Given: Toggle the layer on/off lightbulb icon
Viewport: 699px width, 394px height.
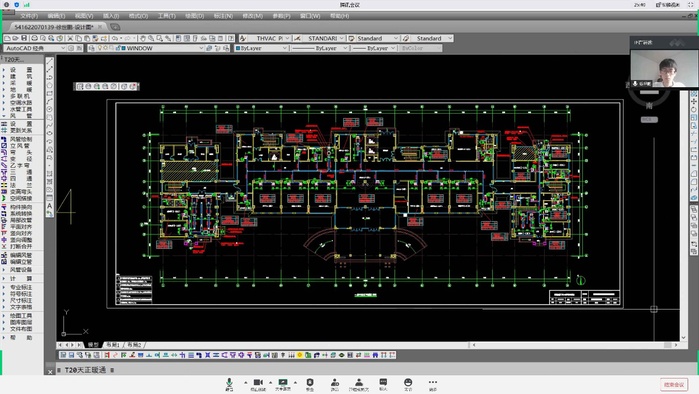Looking at the screenshot, I should [x=100, y=48].
